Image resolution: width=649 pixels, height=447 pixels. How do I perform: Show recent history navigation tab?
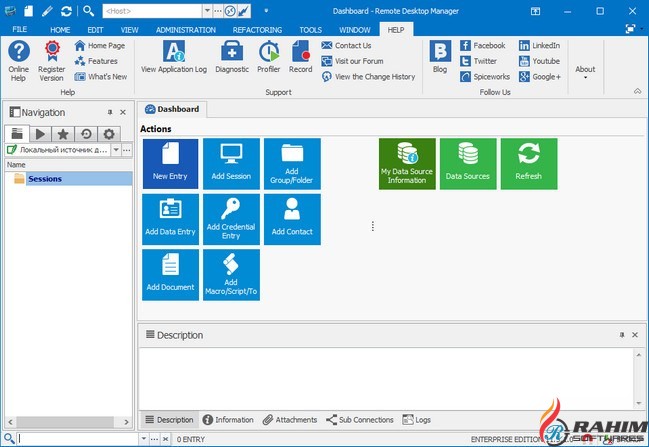[x=86, y=134]
